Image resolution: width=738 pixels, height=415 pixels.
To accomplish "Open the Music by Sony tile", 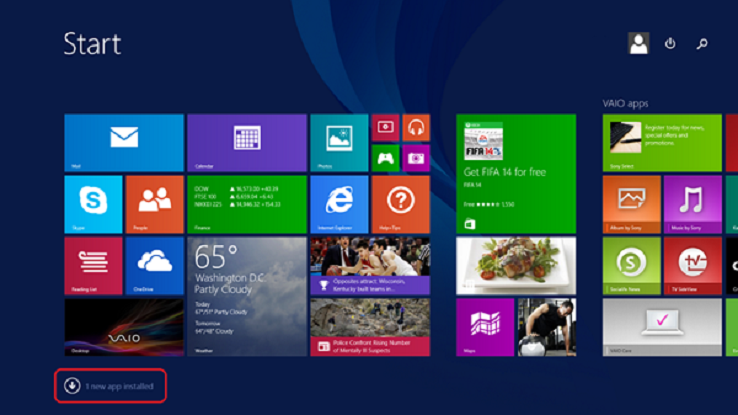I will (x=693, y=204).
